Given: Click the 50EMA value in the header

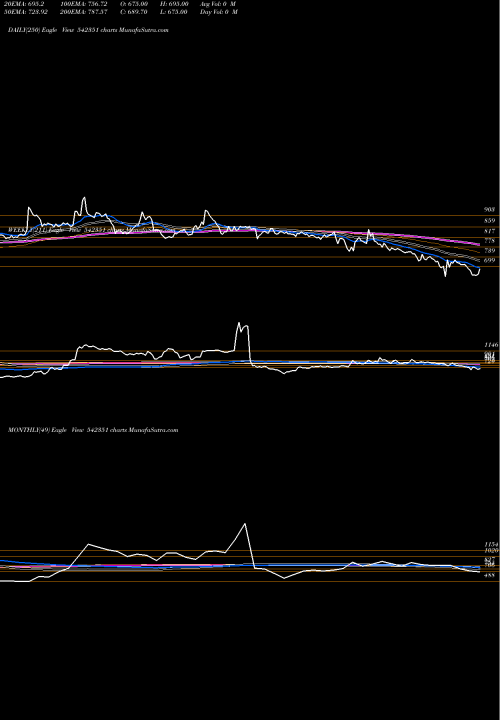Looking at the screenshot, I should (26, 12).
